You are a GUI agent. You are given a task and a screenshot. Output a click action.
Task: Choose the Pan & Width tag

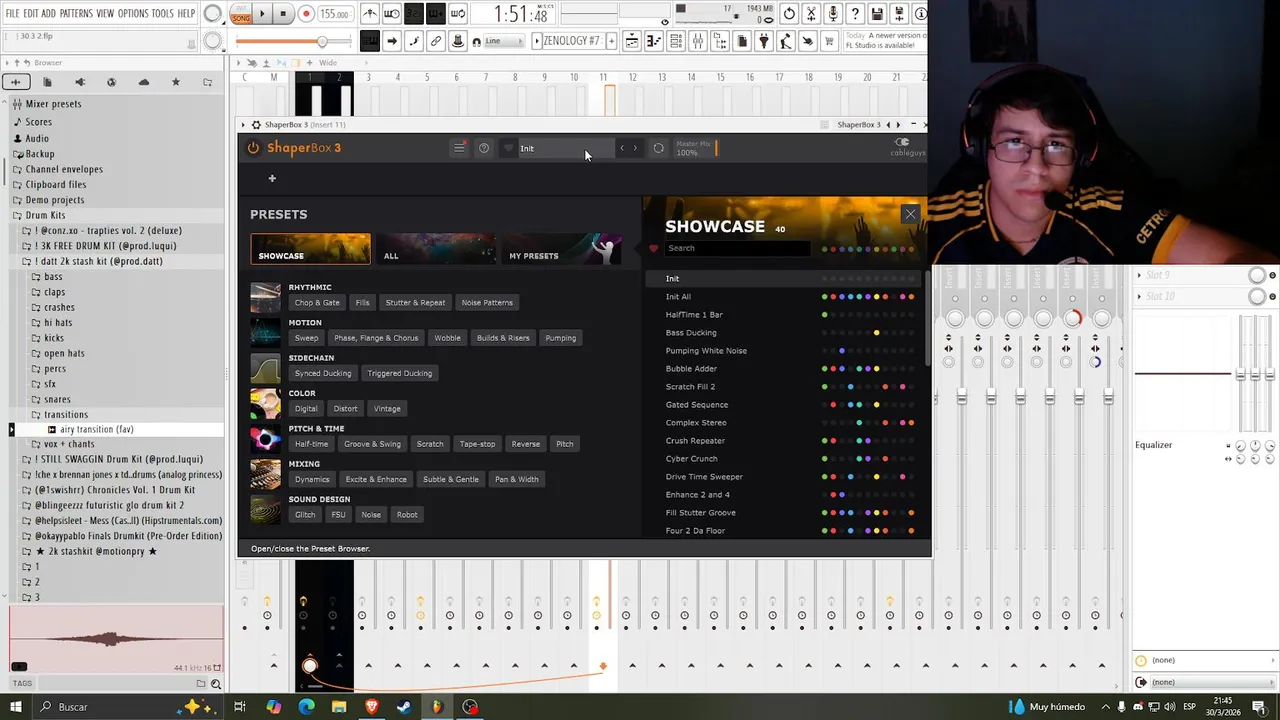click(516, 479)
